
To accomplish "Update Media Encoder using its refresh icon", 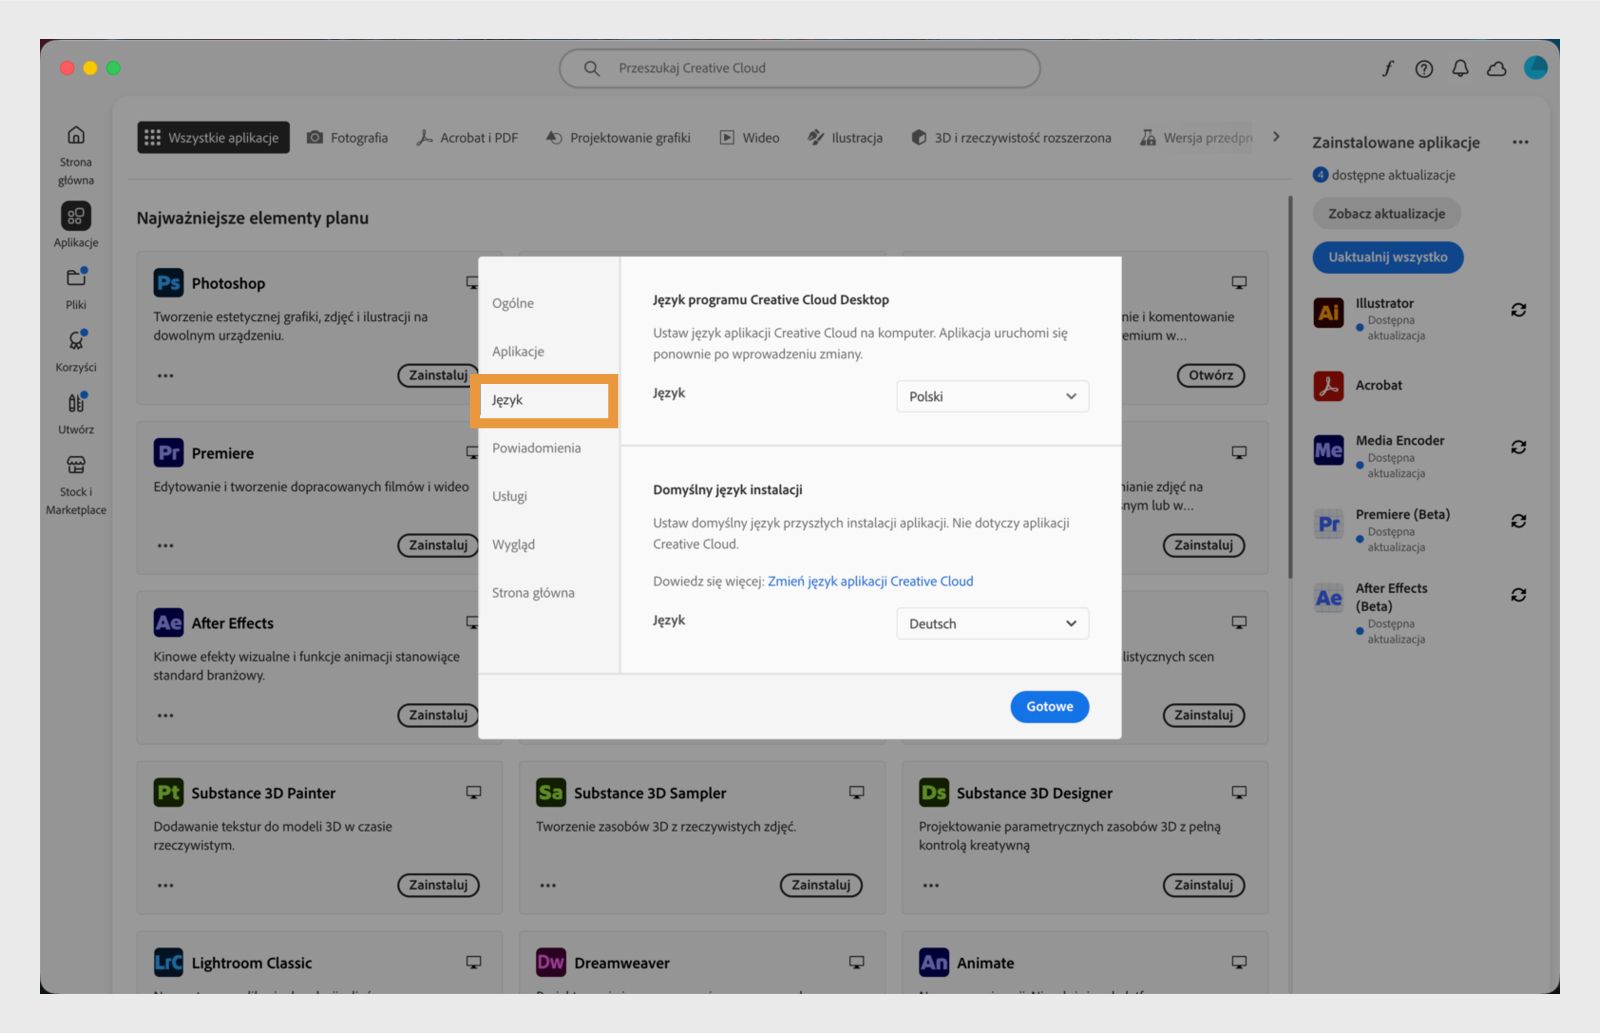I will pos(1518,447).
